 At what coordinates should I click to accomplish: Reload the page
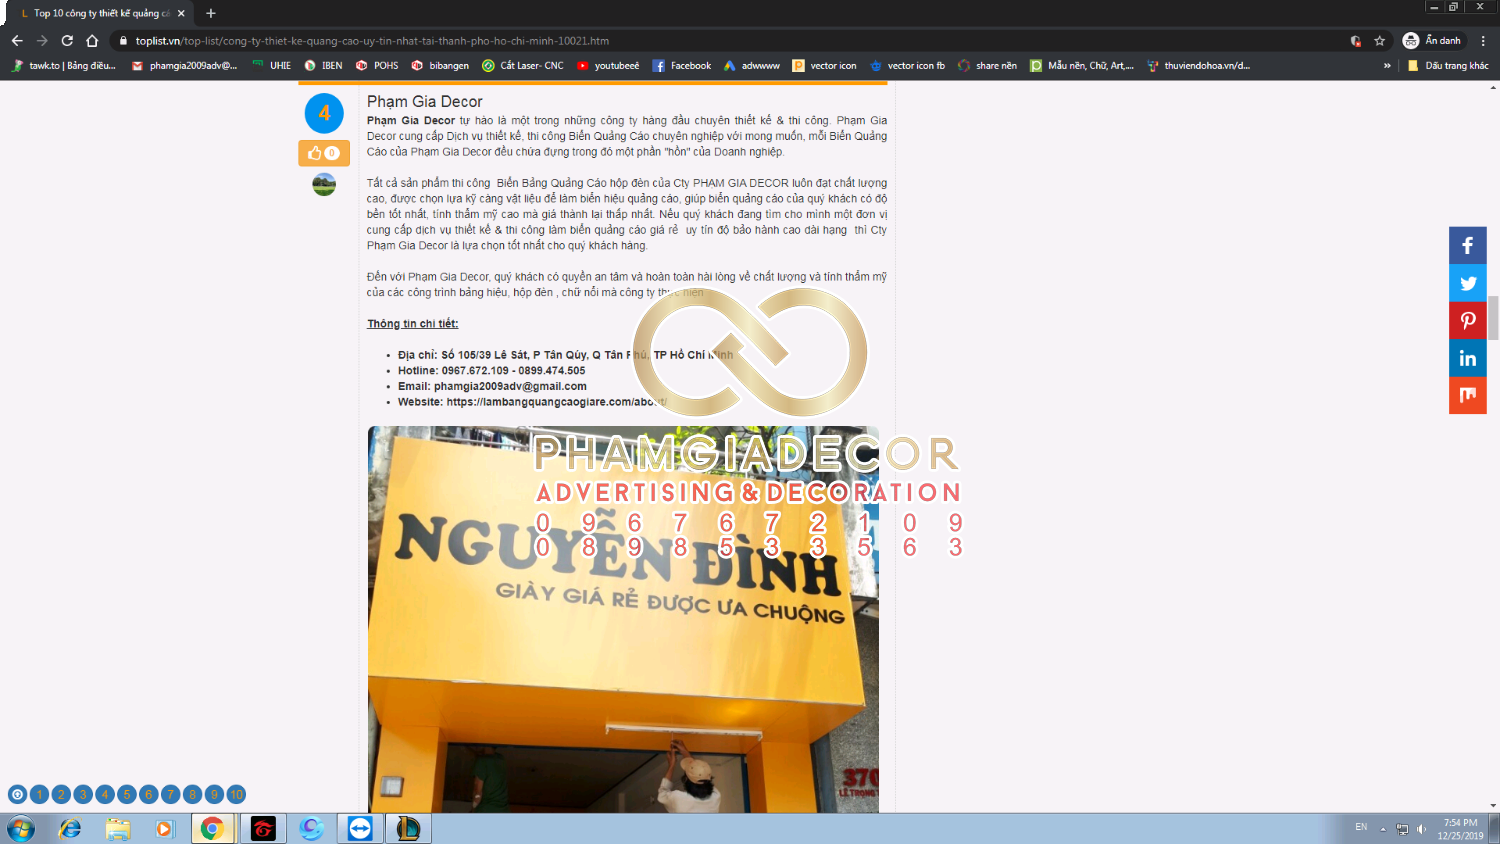[x=67, y=41]
